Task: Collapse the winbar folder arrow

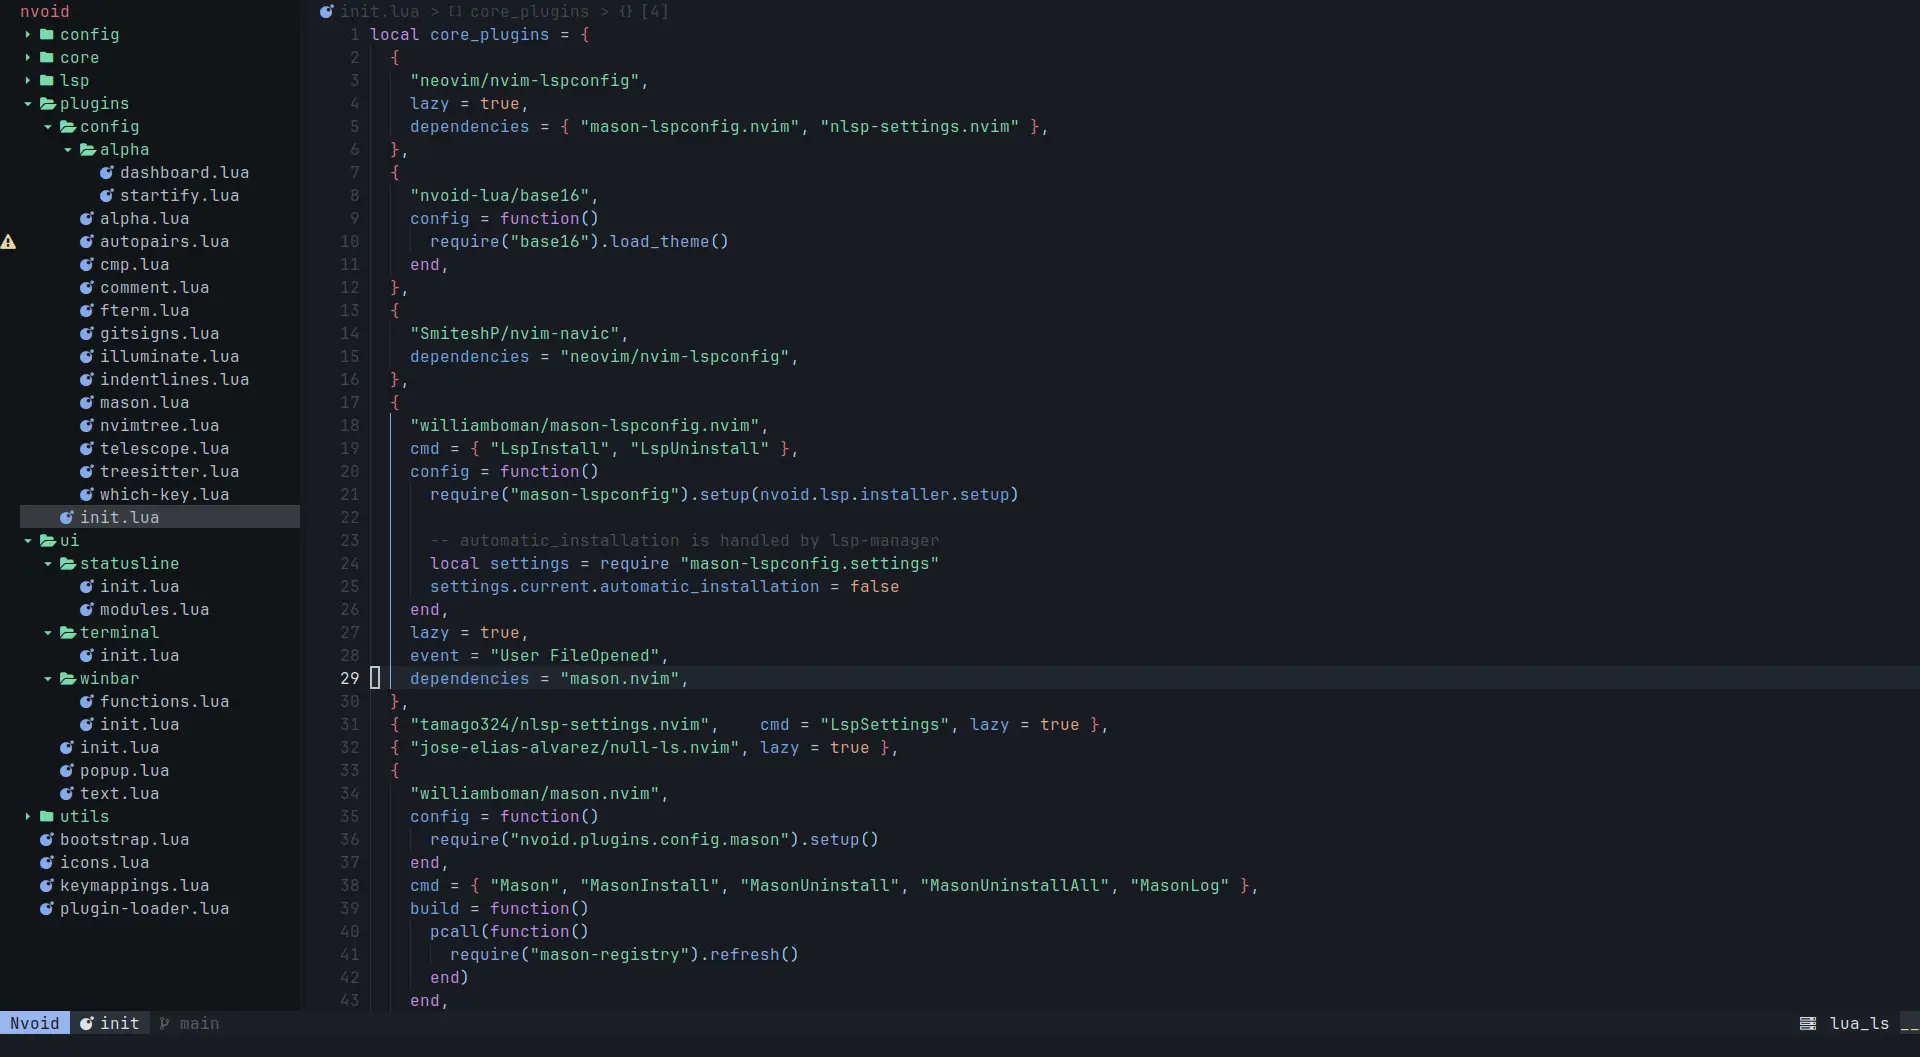Action: (x=48, y=679)
